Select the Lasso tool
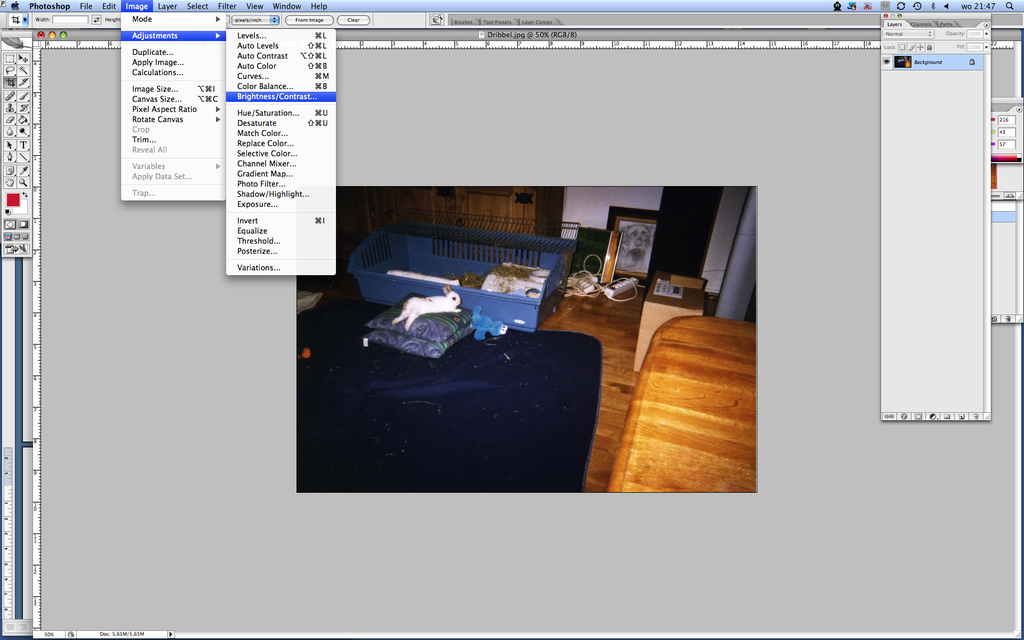This screenshot has height=640, width=1024. (10, 70)
